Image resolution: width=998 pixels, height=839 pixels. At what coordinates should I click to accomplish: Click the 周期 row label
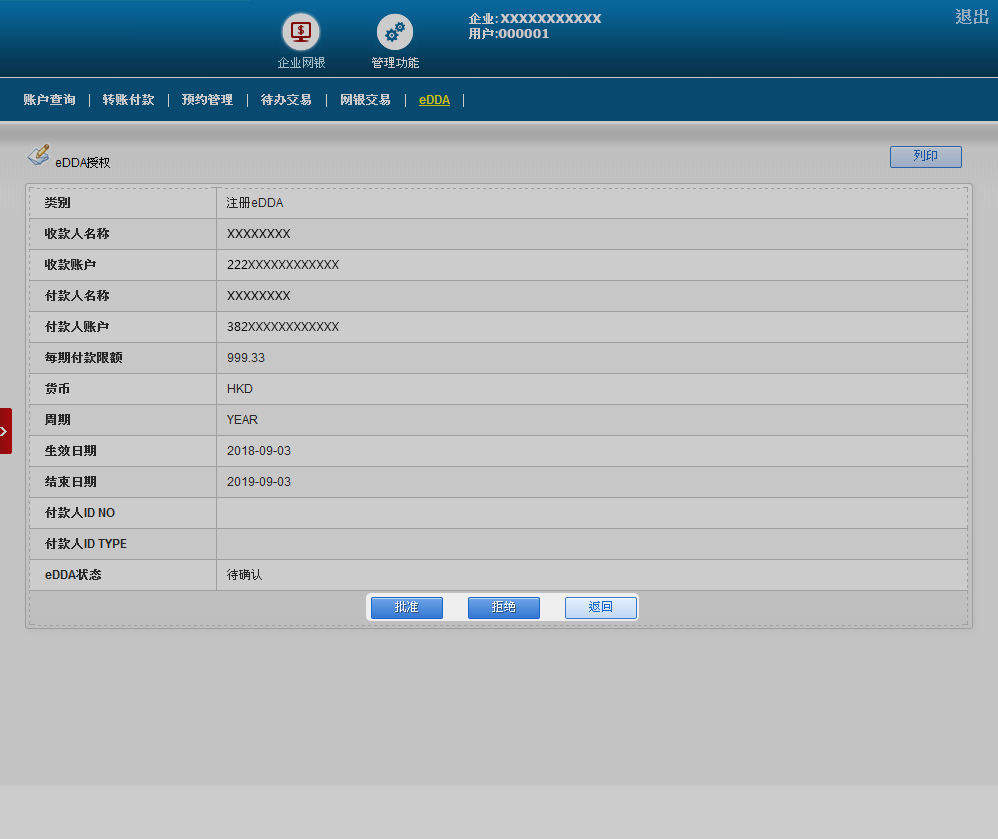coord(57,420)
